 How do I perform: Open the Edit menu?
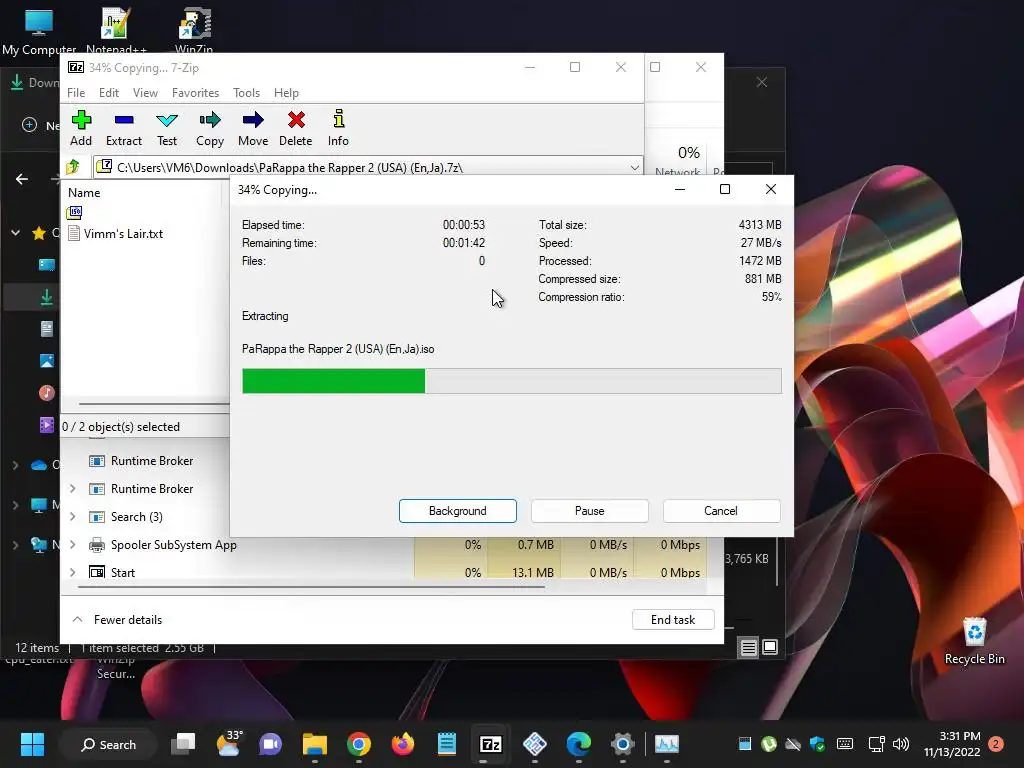coord(108,93)
